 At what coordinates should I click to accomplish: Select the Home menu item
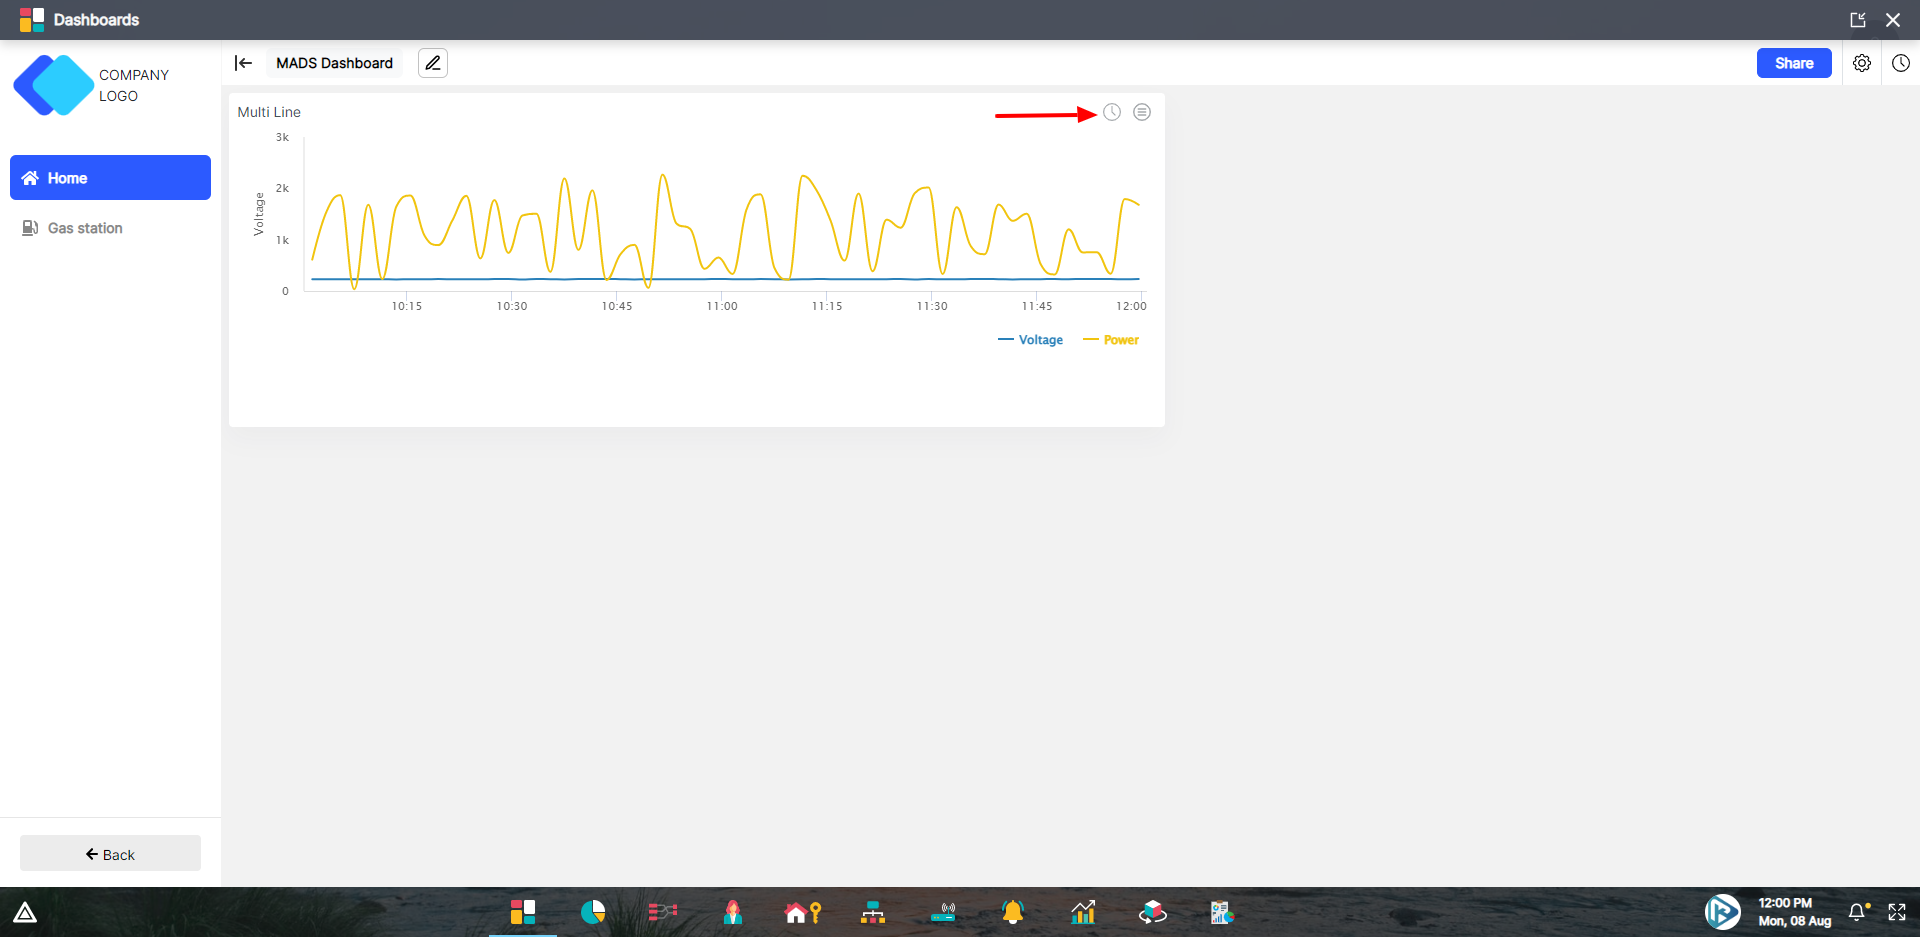pyautogui.click(x=110, y=178)
